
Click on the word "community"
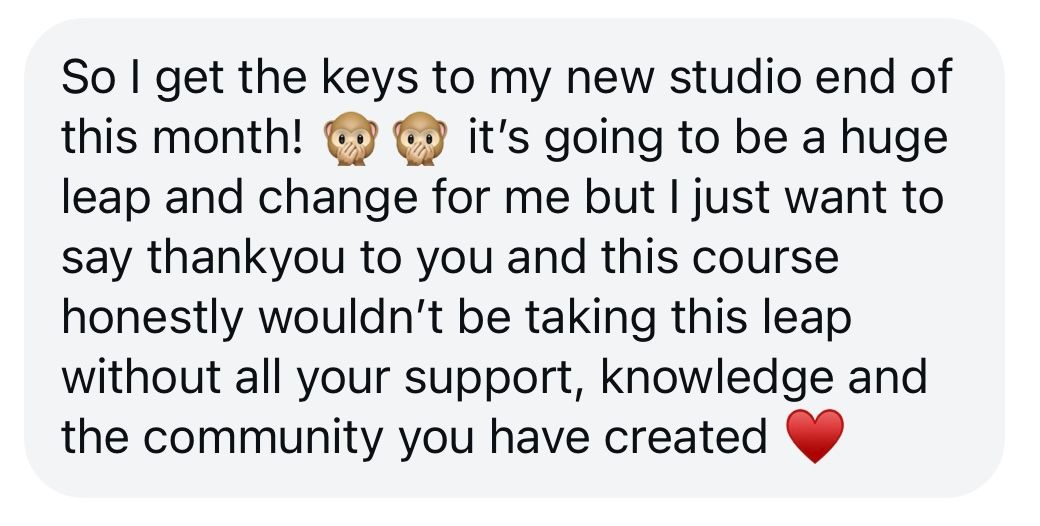263,438
